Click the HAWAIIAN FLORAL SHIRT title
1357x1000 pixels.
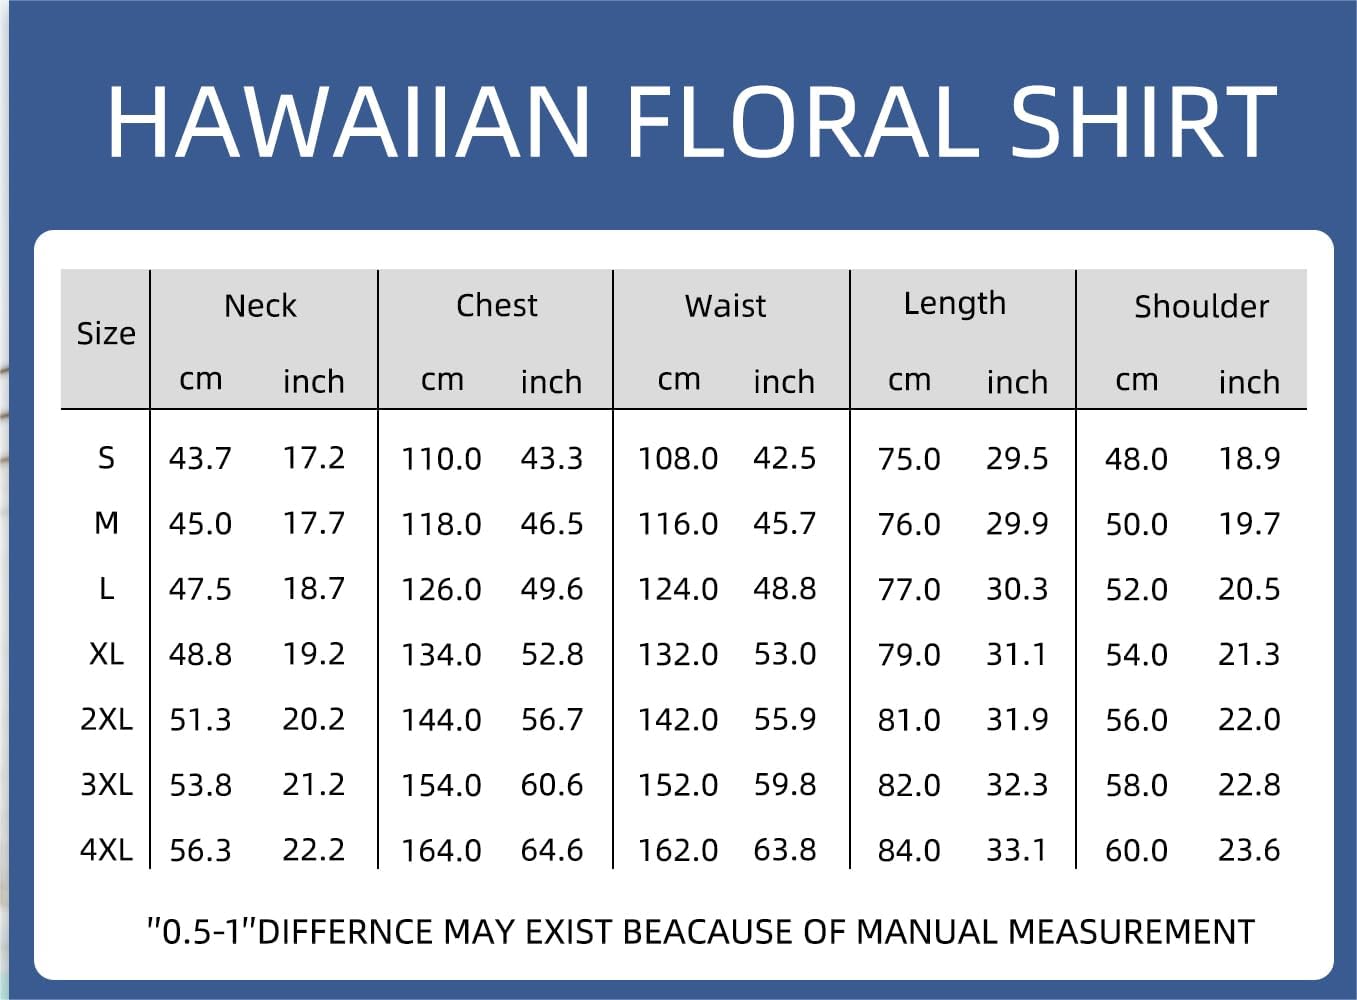pos(691,122)
